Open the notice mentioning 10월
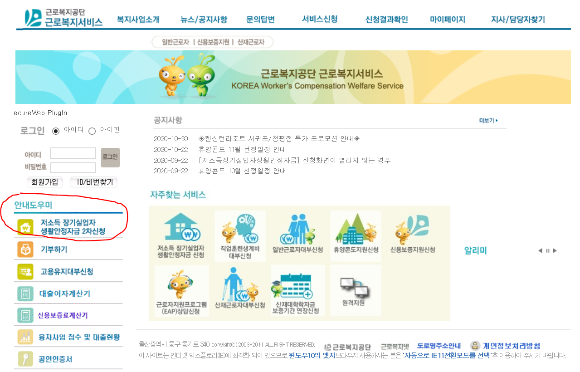 242,171
